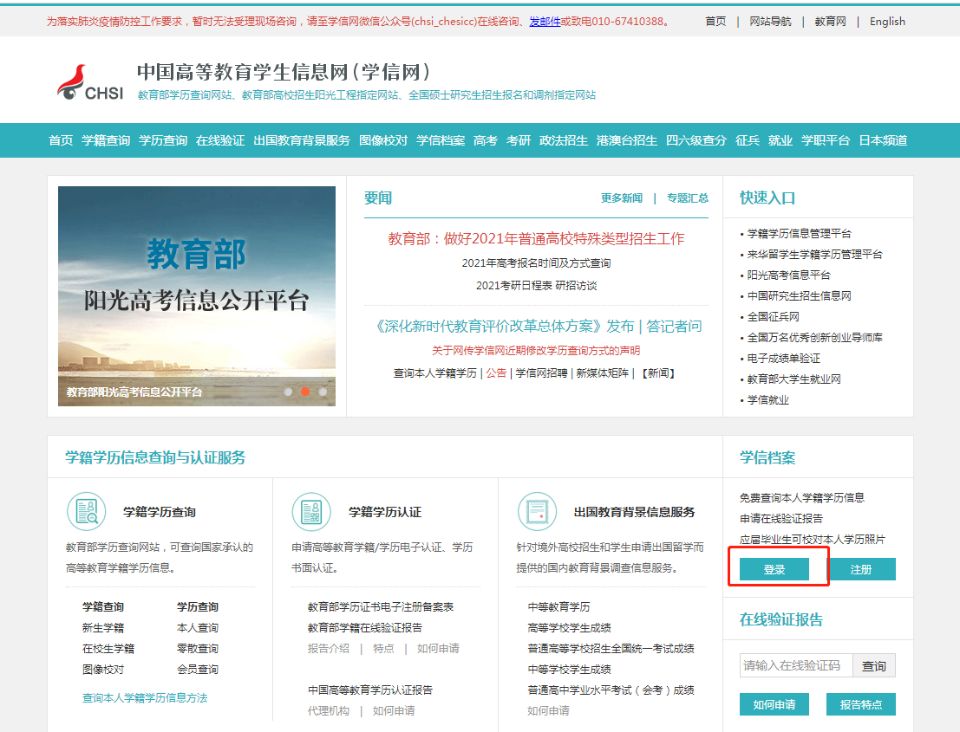Go to 日本频道 in the navigation bar
Screen dimensions: 960x732
(883, 141)
